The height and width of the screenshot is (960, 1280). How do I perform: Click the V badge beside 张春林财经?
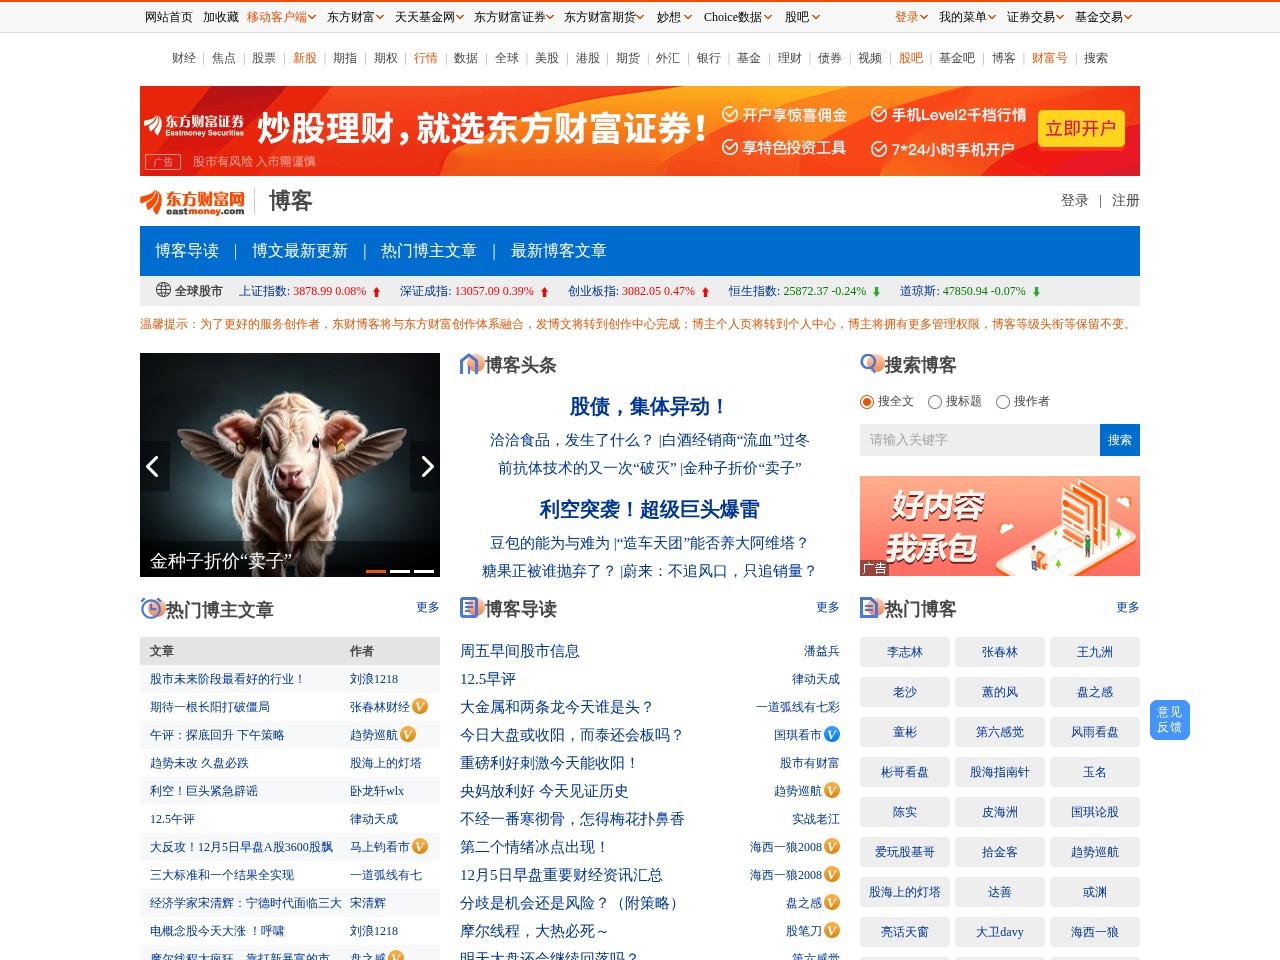pos(421,707)
